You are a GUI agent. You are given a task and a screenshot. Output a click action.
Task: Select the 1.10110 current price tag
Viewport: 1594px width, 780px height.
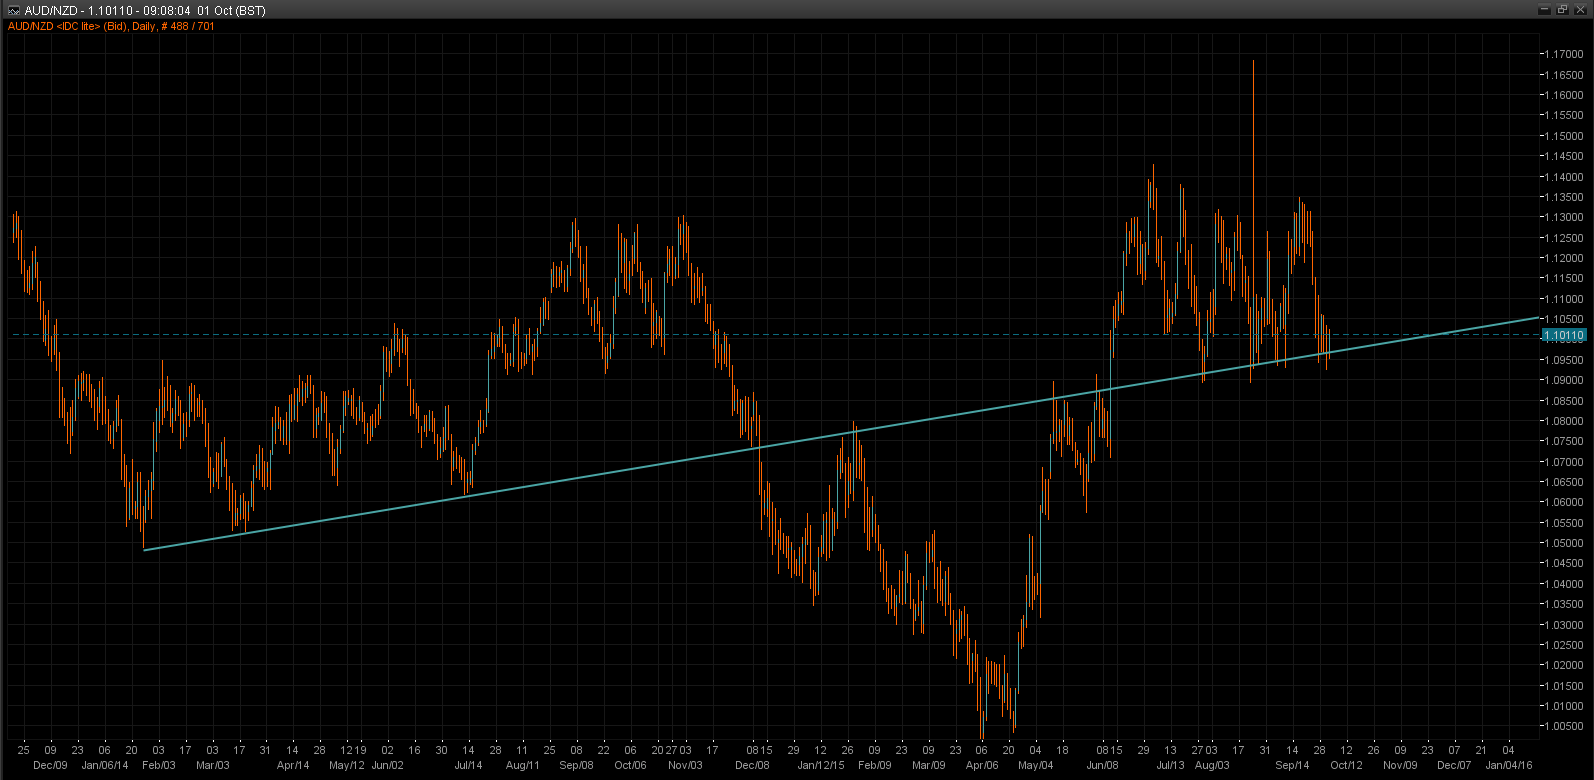[1565, 336]
